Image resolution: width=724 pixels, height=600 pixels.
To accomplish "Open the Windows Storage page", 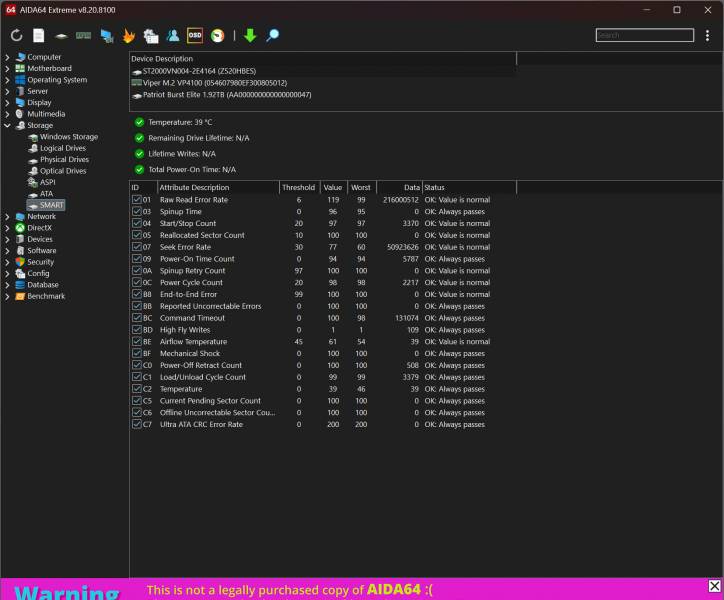I will pos(63,137).
